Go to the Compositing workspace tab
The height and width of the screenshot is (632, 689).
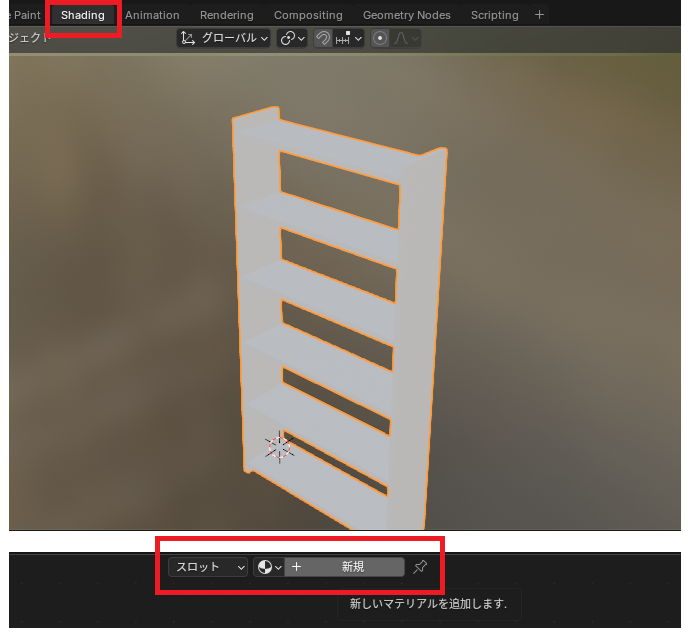pos(308,15)
